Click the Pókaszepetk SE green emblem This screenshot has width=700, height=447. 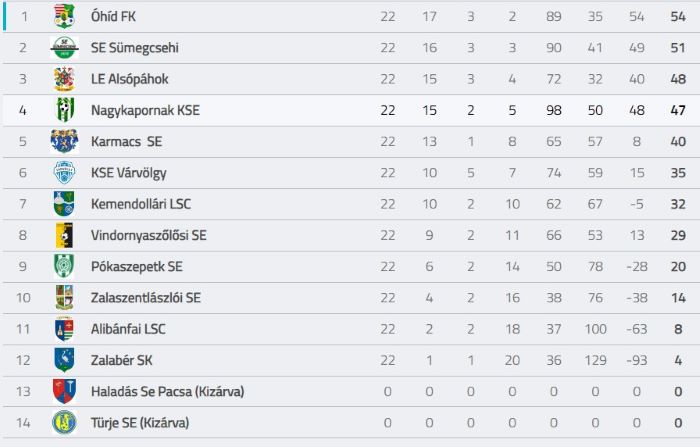tap(64, 266)
